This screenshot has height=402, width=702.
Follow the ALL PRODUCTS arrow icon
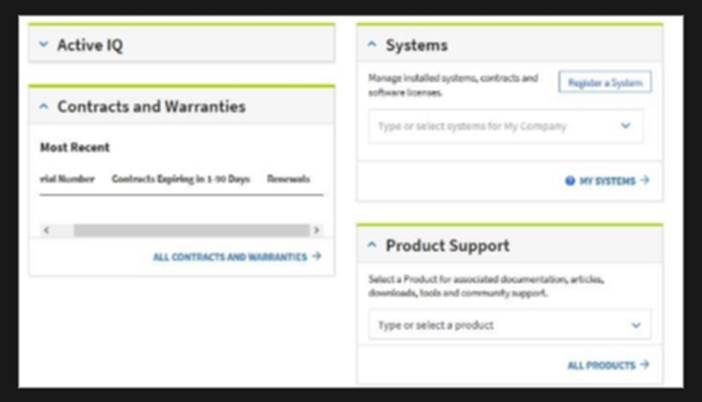coord(645,365)
